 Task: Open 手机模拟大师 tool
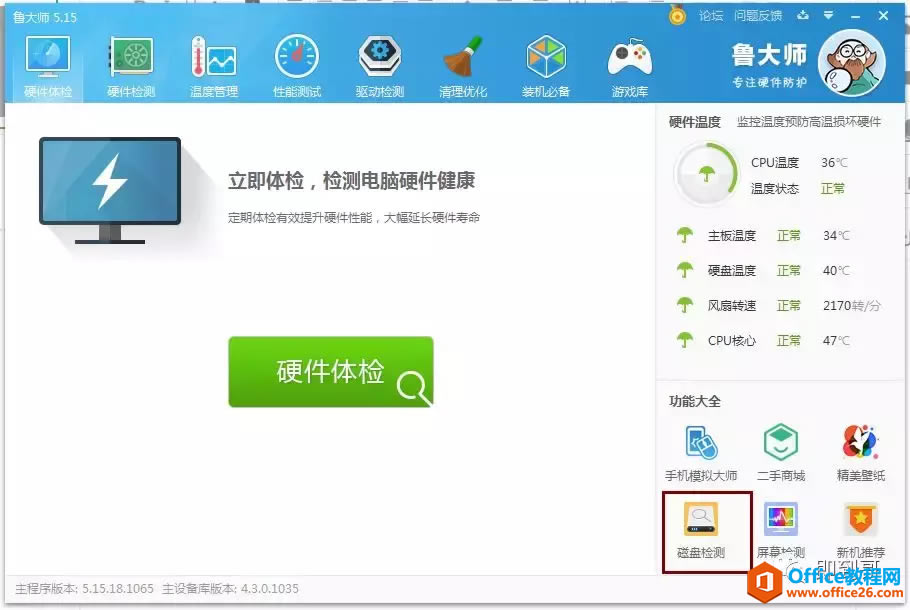point(701,453)
